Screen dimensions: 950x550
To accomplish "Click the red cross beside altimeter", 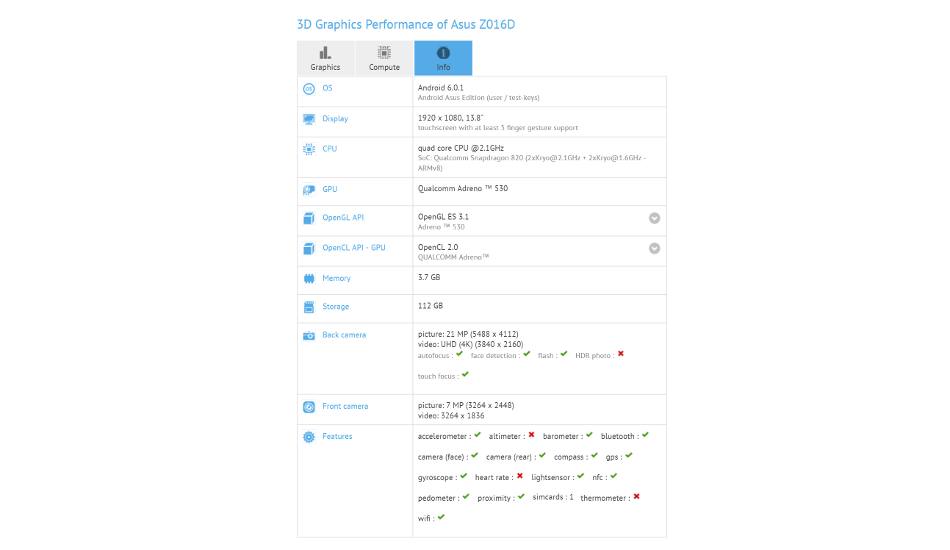I will pyautogui.click(x=531, y=435).
